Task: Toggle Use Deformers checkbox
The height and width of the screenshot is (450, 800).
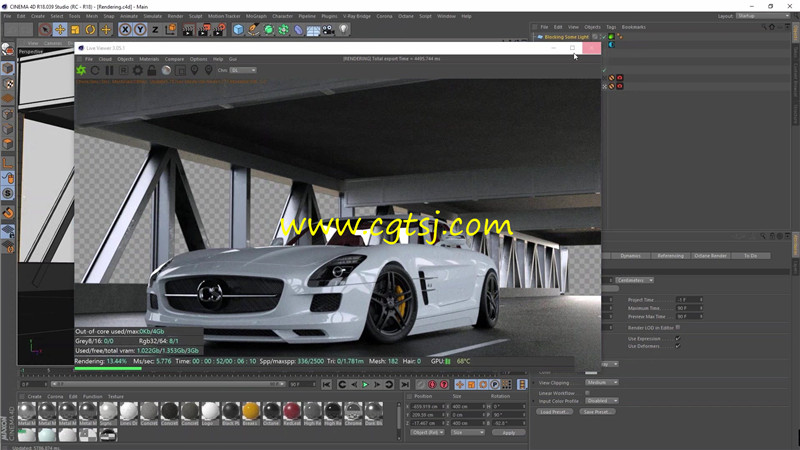Action: click(678, 346)
